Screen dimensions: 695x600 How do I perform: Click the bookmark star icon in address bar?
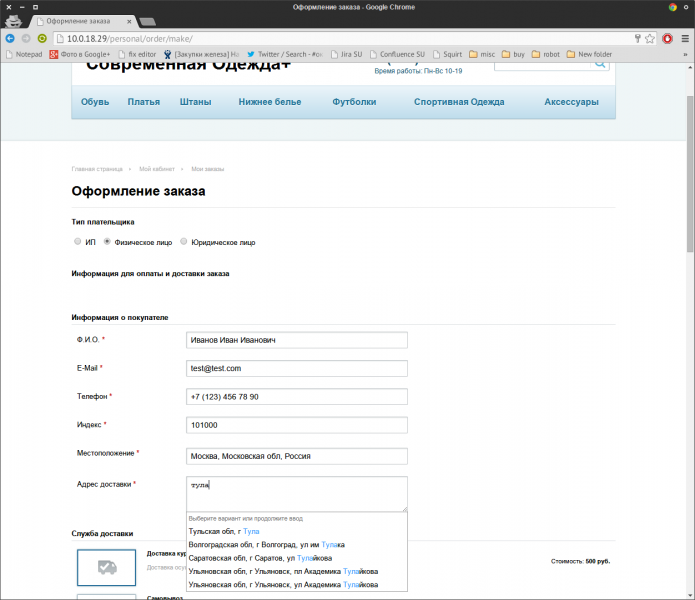click(x=650, y=38)
